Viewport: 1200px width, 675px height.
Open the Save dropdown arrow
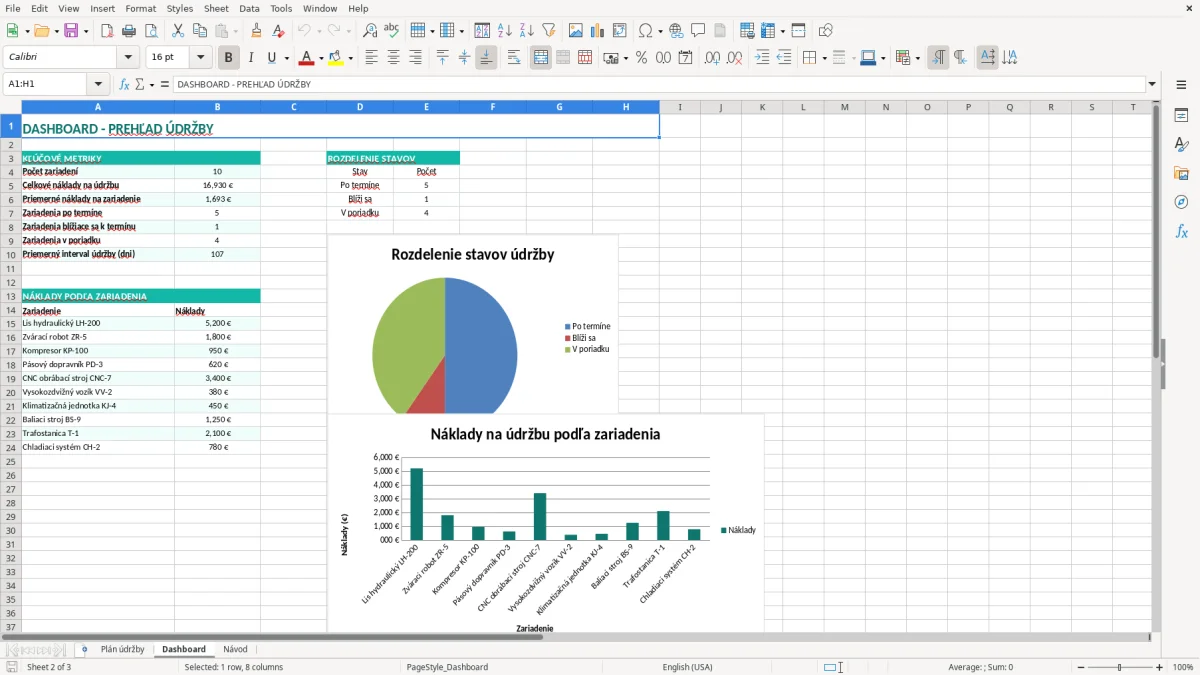coord(86,31)
